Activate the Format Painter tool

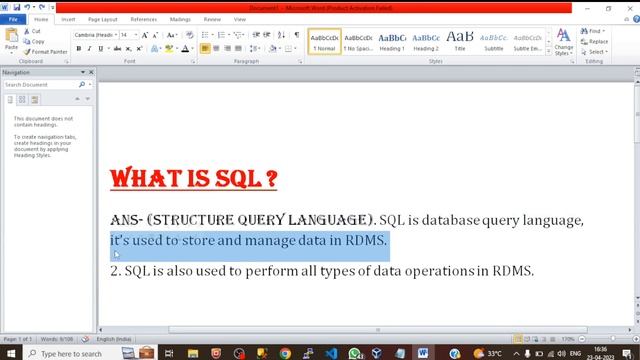[45, 52]
